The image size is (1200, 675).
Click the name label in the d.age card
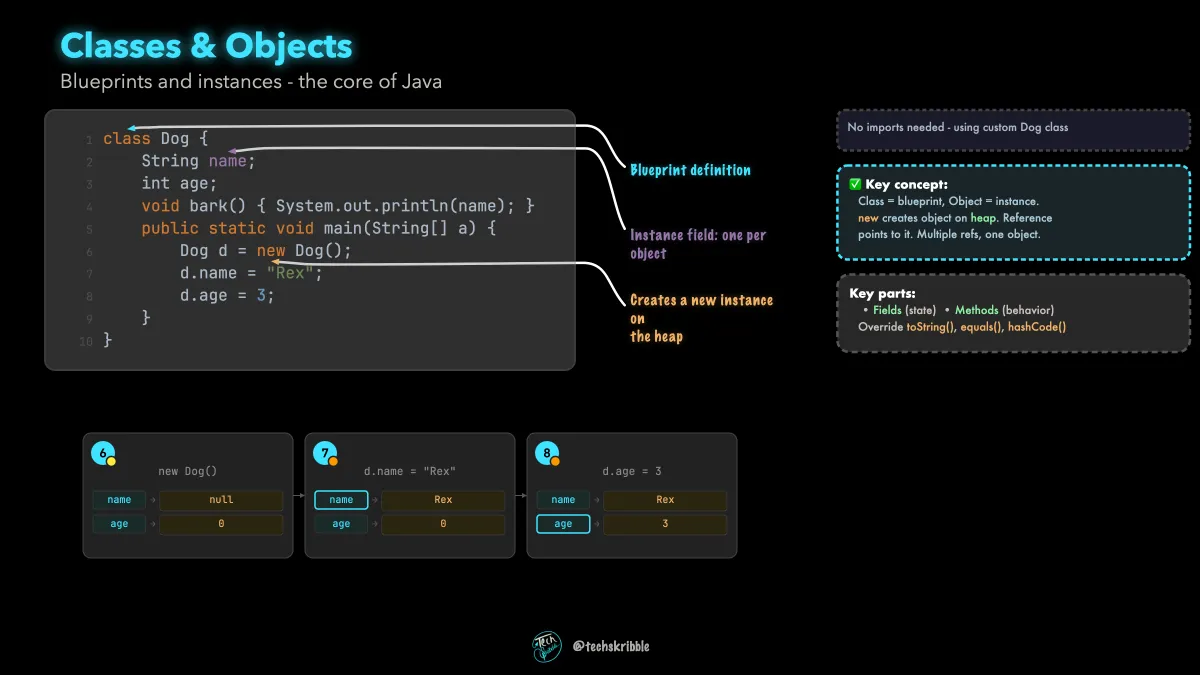pyautogui.click(x=563, y=500)
